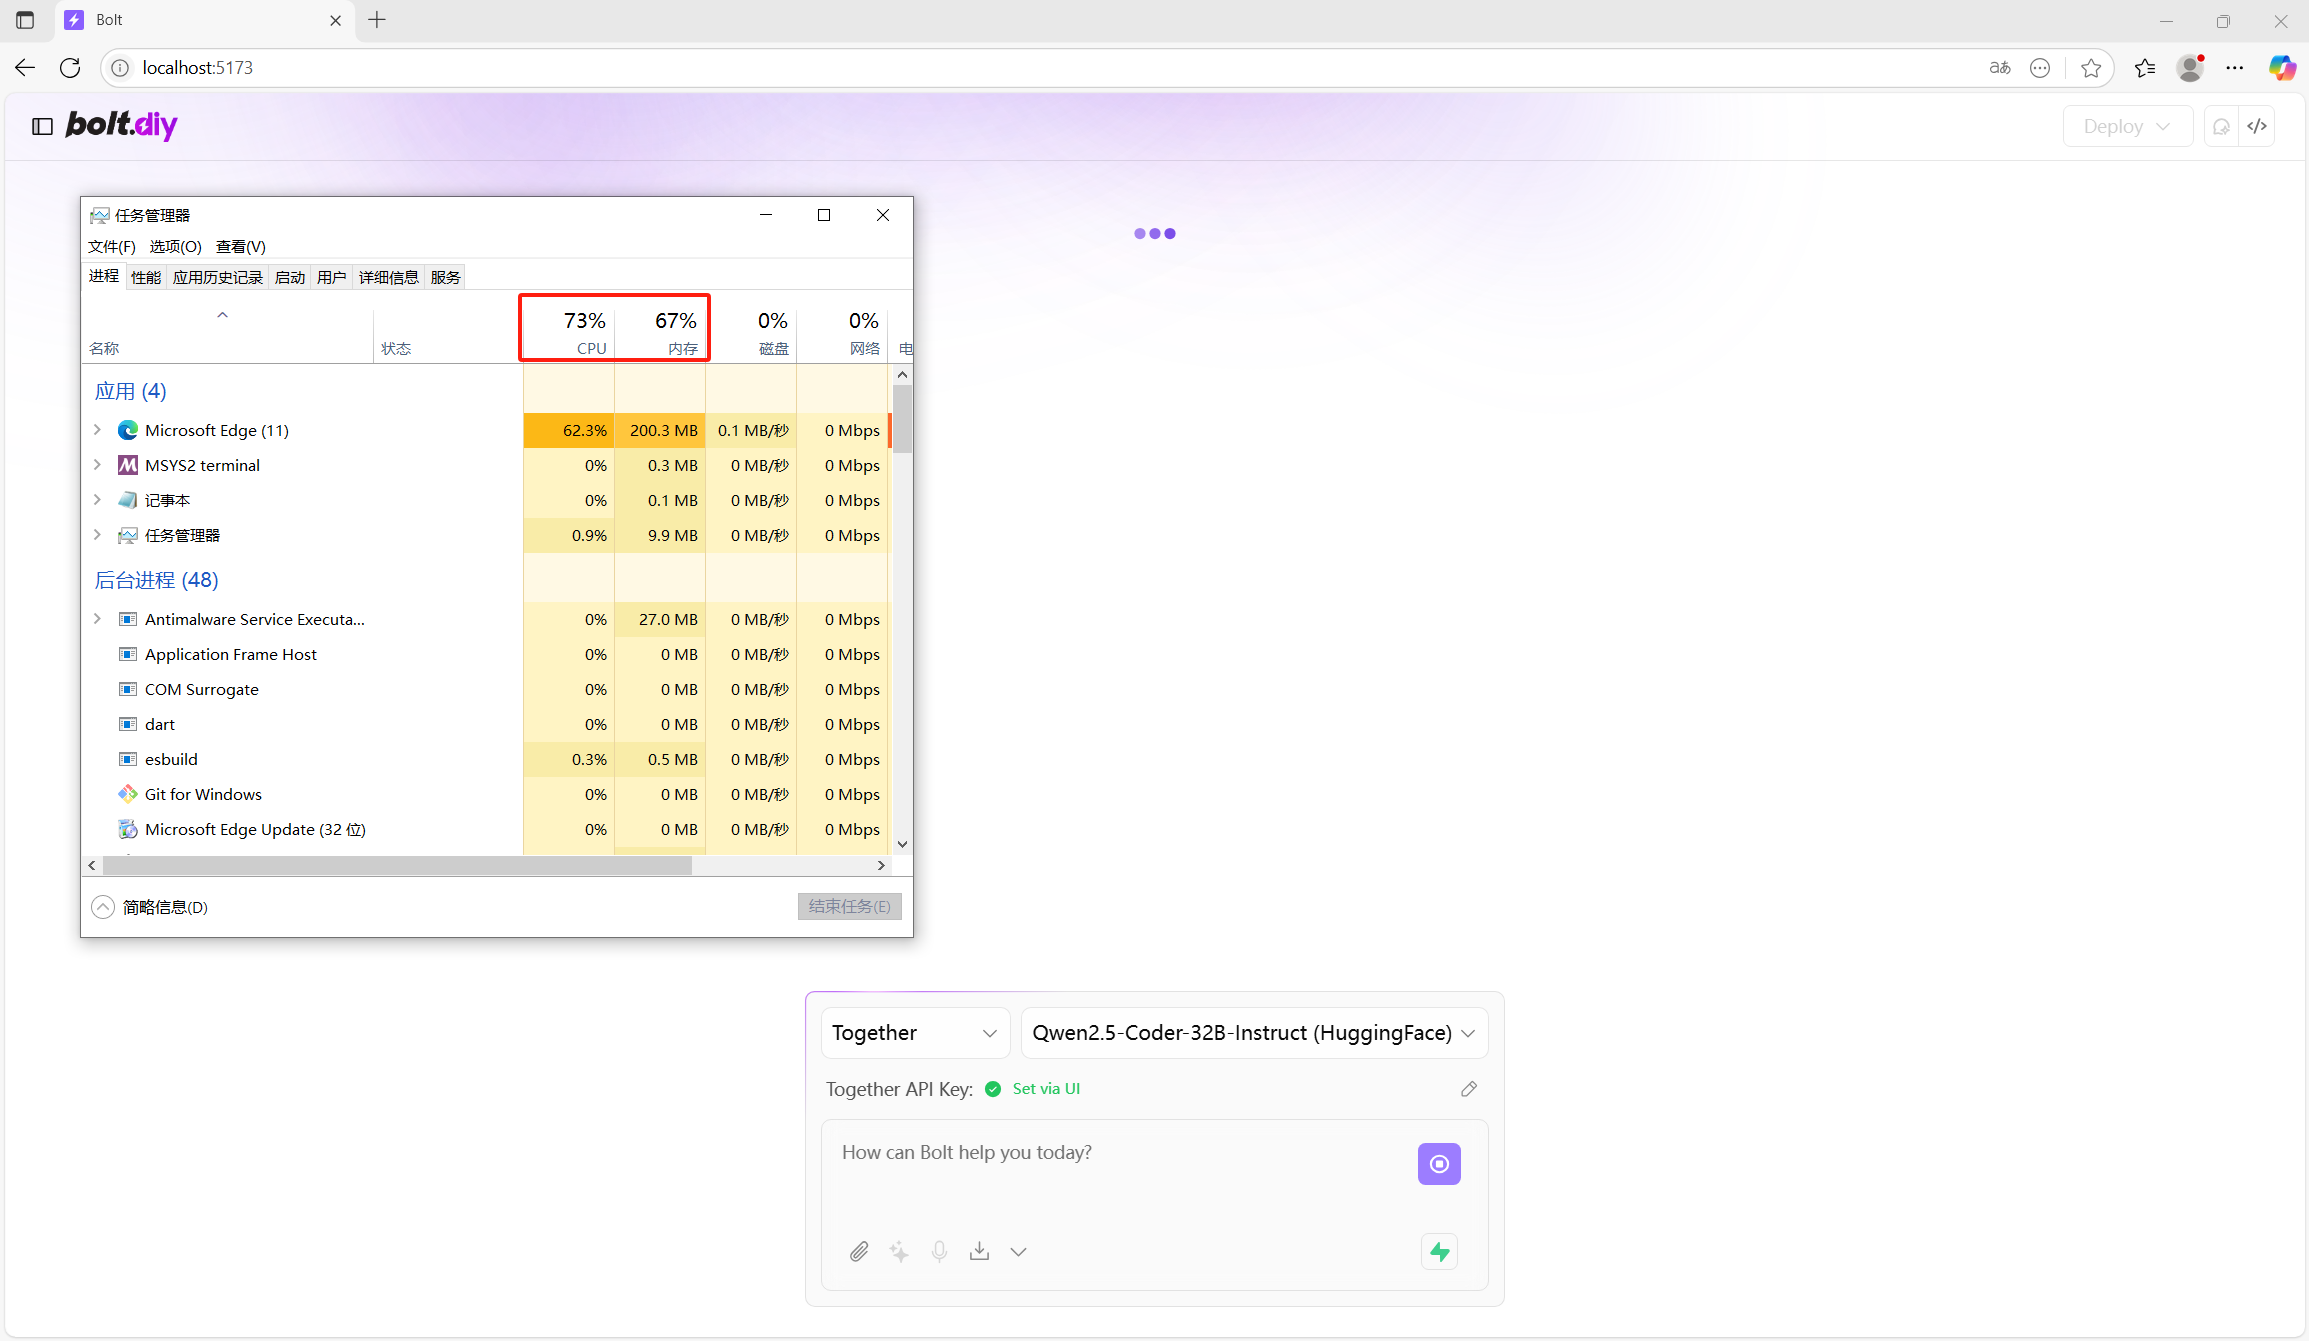Click the horizontal scrollbar thumb in Task Manager
Screen dimensions: 2309x1341
(397, 865)
